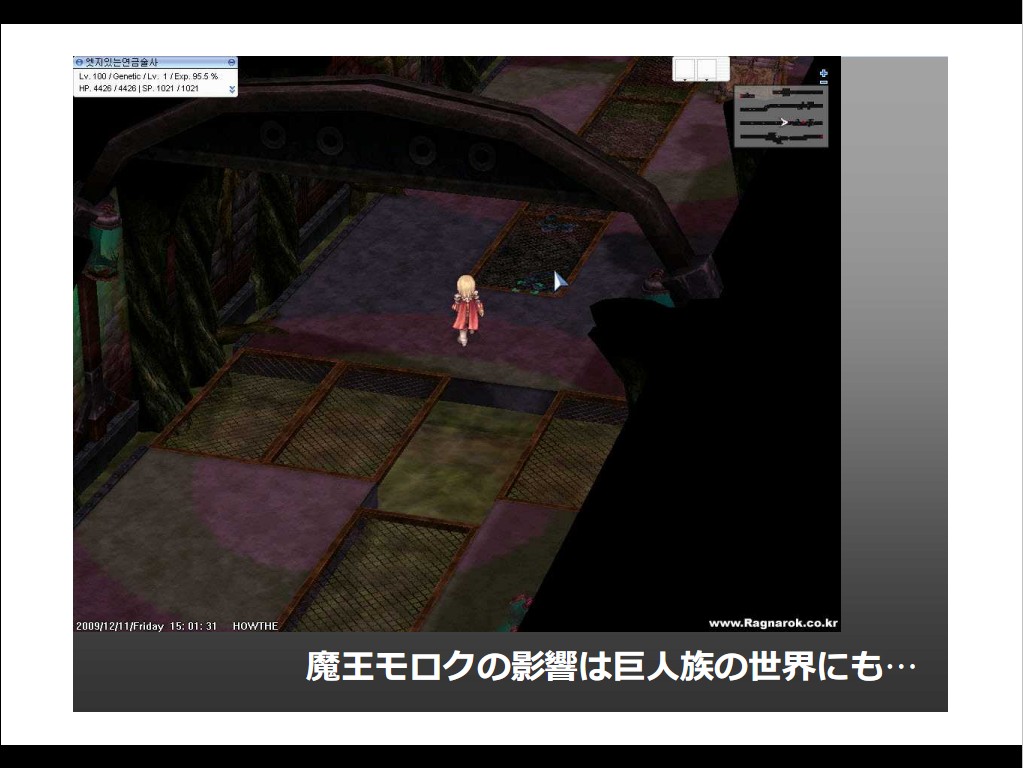
Task: Open the second empty slot dropdown arrow
Action: point(707,78)
